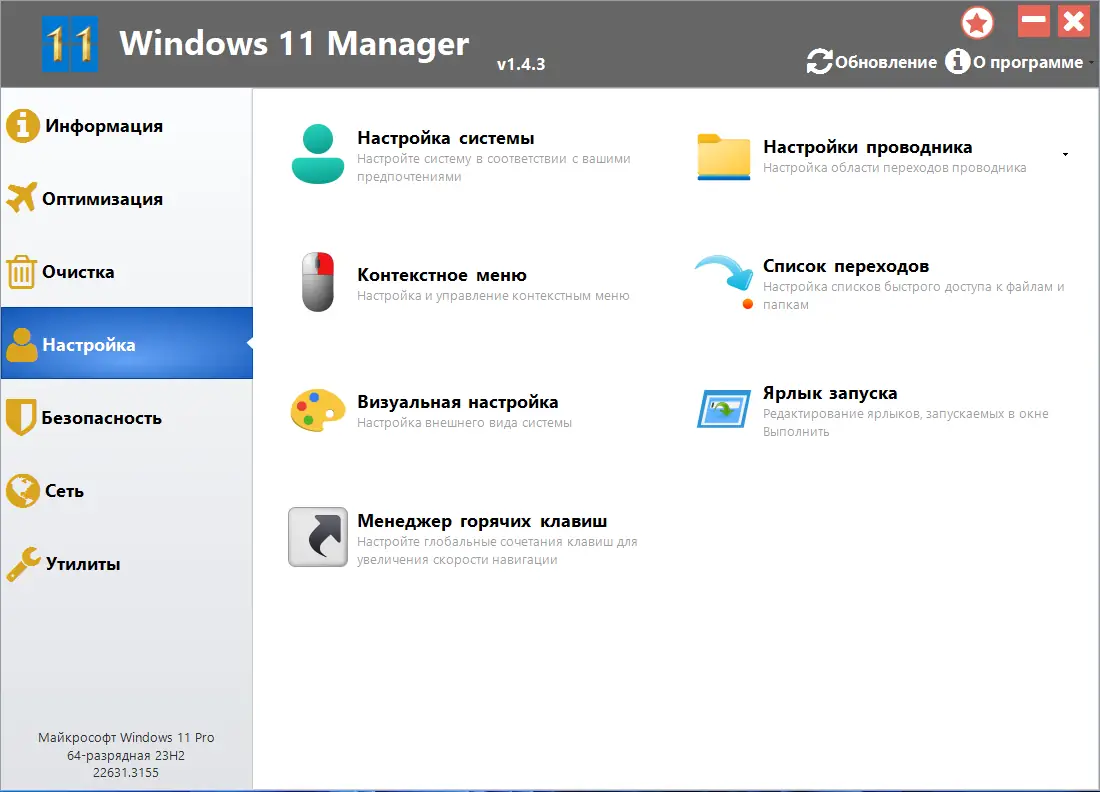
Task: Click the Настройки проводника folder icon
Action: 724,156
